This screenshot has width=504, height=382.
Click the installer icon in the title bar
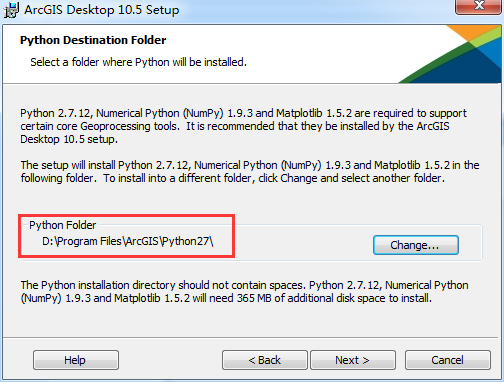click(x=11, y=10)
